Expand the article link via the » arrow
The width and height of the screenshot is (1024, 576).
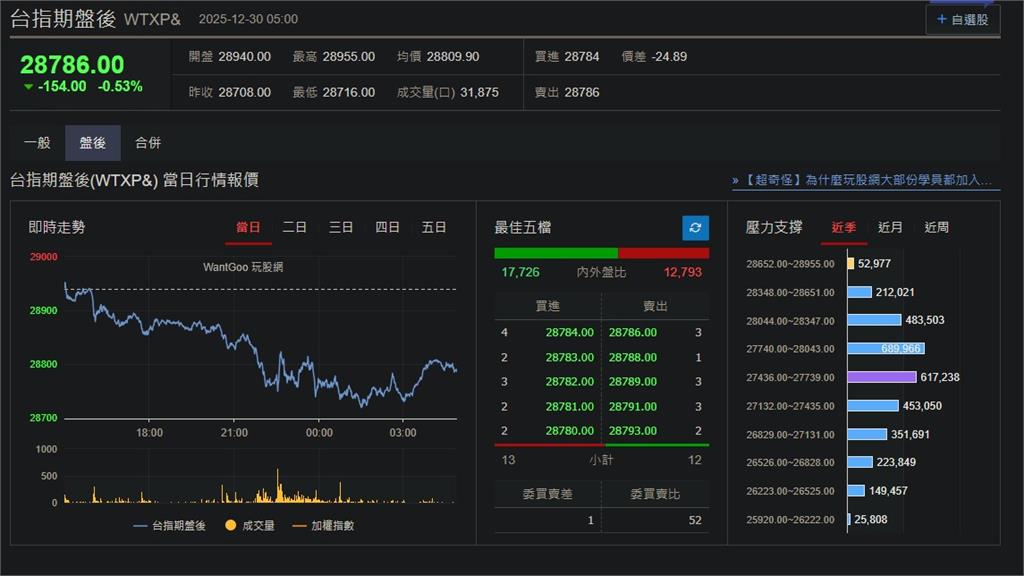[733, 180]
